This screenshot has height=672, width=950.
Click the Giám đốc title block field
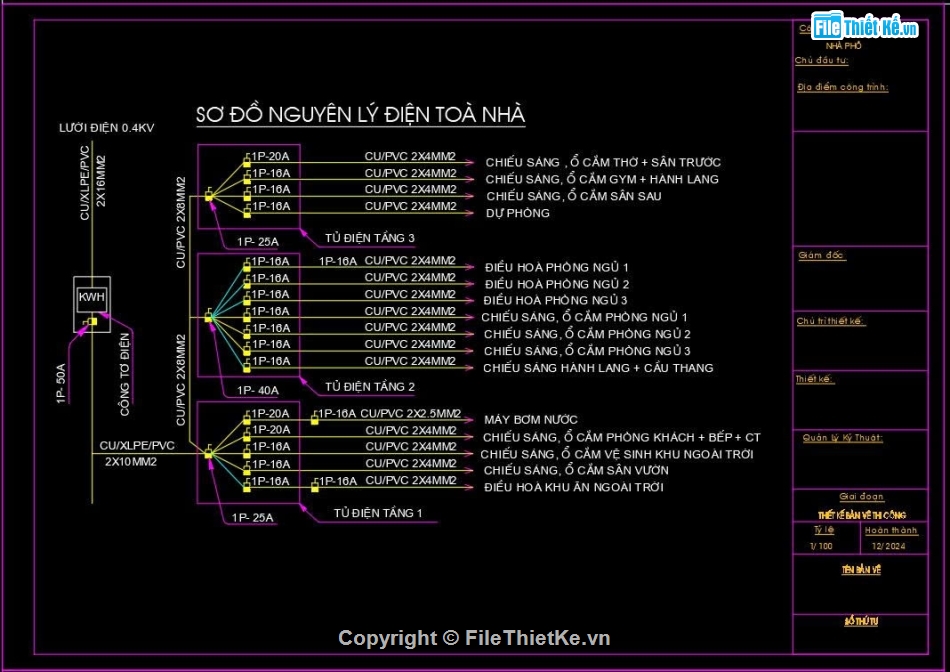[821, 255]
